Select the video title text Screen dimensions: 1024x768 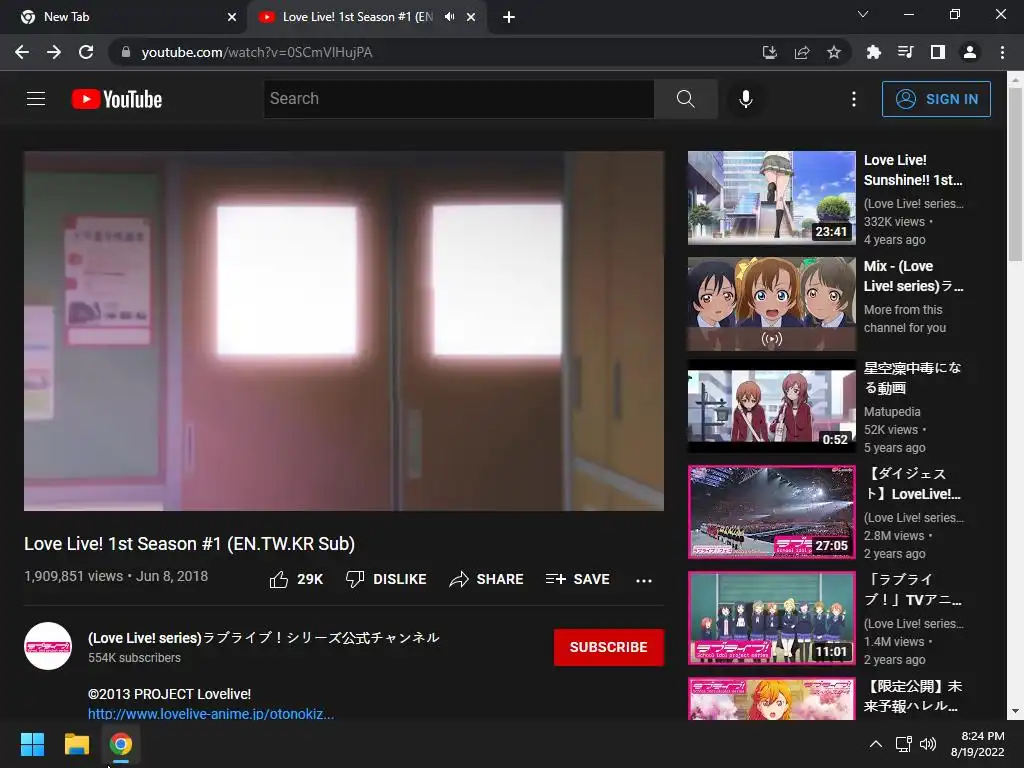click(189, 544)
